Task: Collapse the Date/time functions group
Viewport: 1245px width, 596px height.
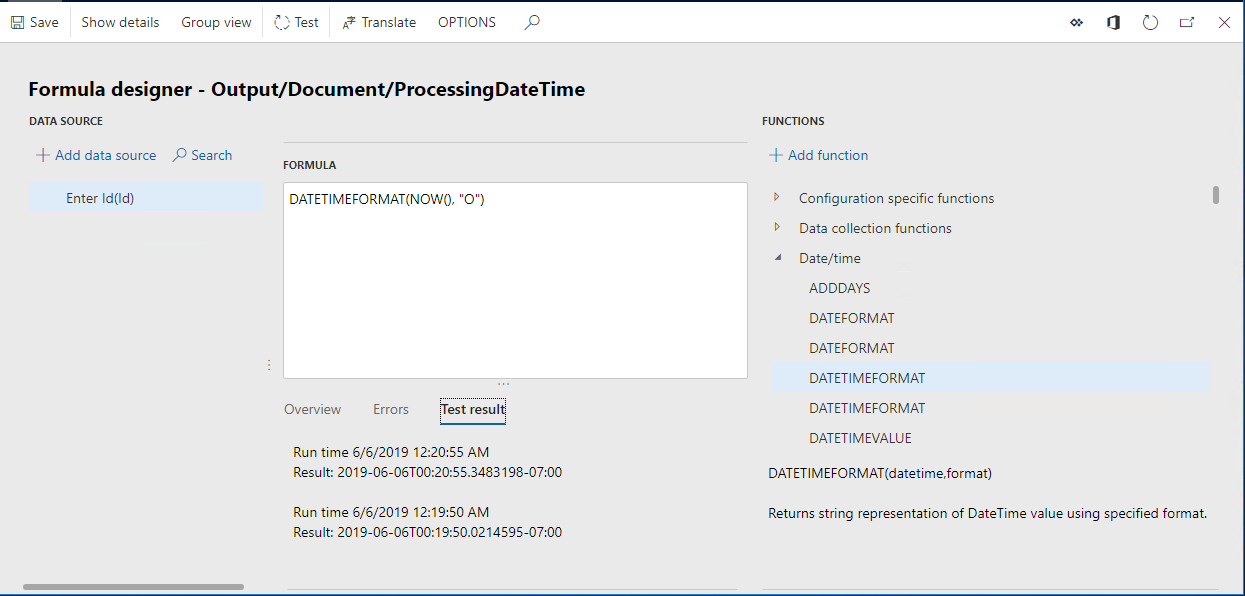Action: point(777,257)
